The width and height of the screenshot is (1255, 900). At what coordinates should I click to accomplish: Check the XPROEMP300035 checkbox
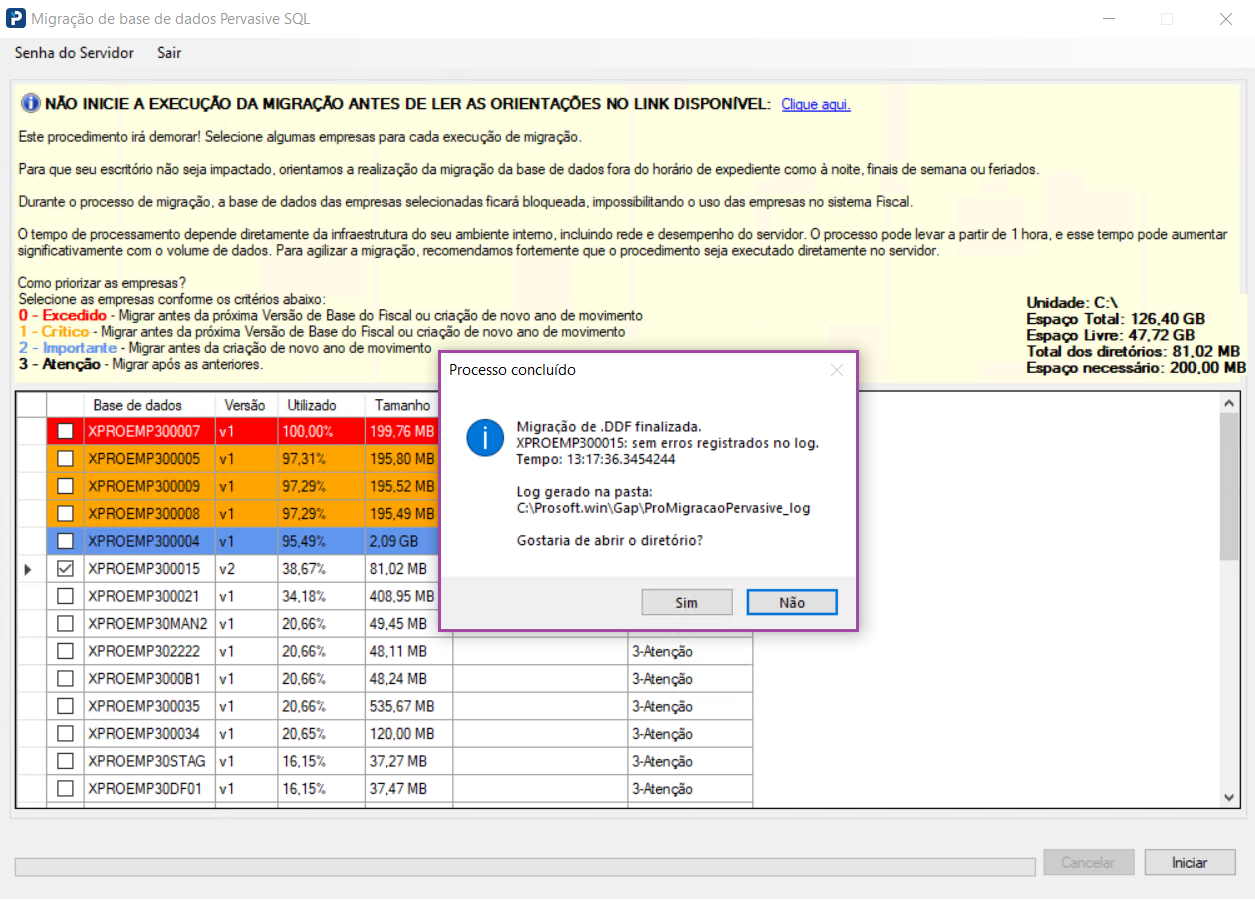click(x=65, y=706)
